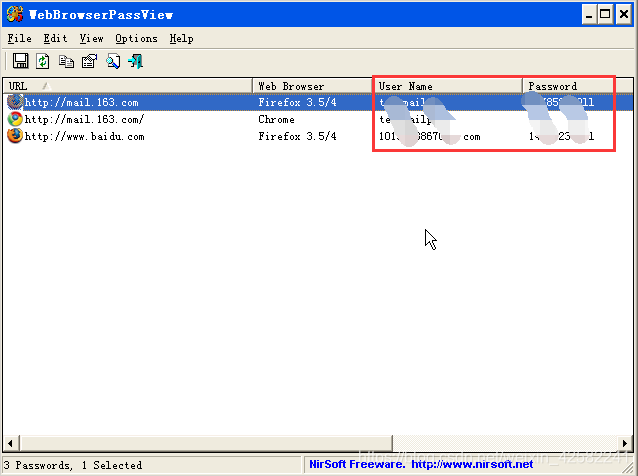Sort by the Web Browser column header

pos(312,86)
